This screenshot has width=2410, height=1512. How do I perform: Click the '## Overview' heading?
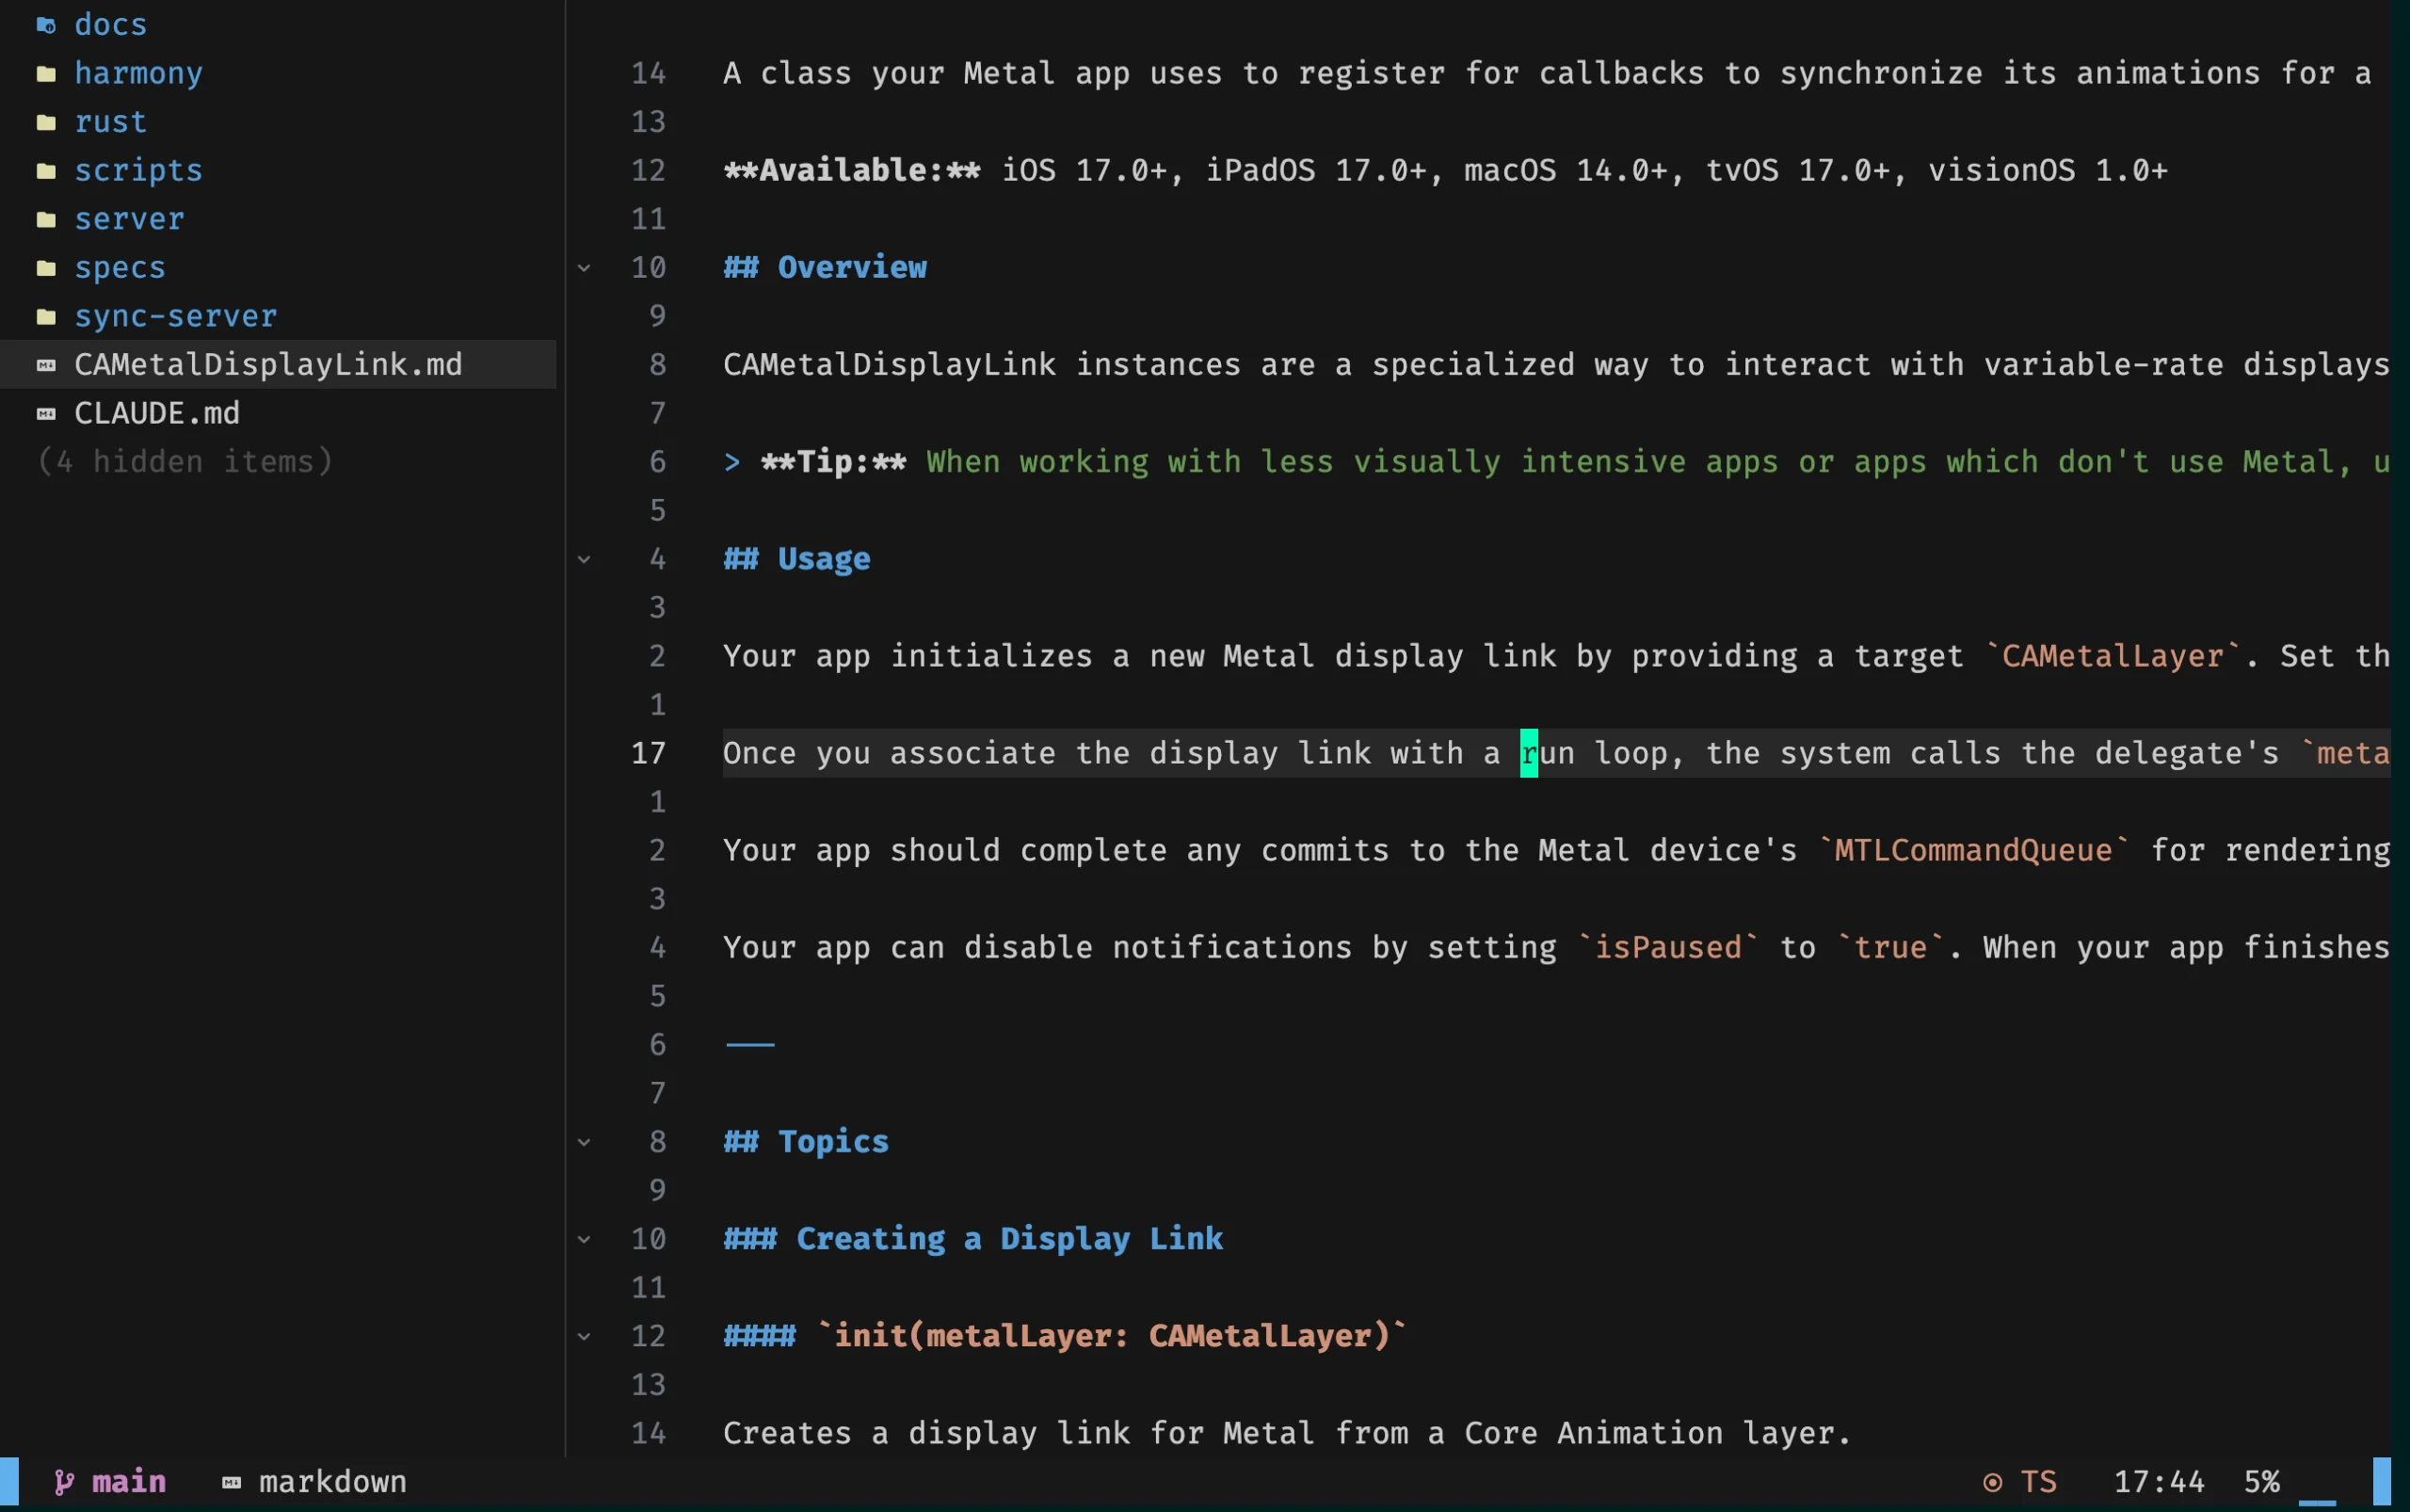point(825,268)
